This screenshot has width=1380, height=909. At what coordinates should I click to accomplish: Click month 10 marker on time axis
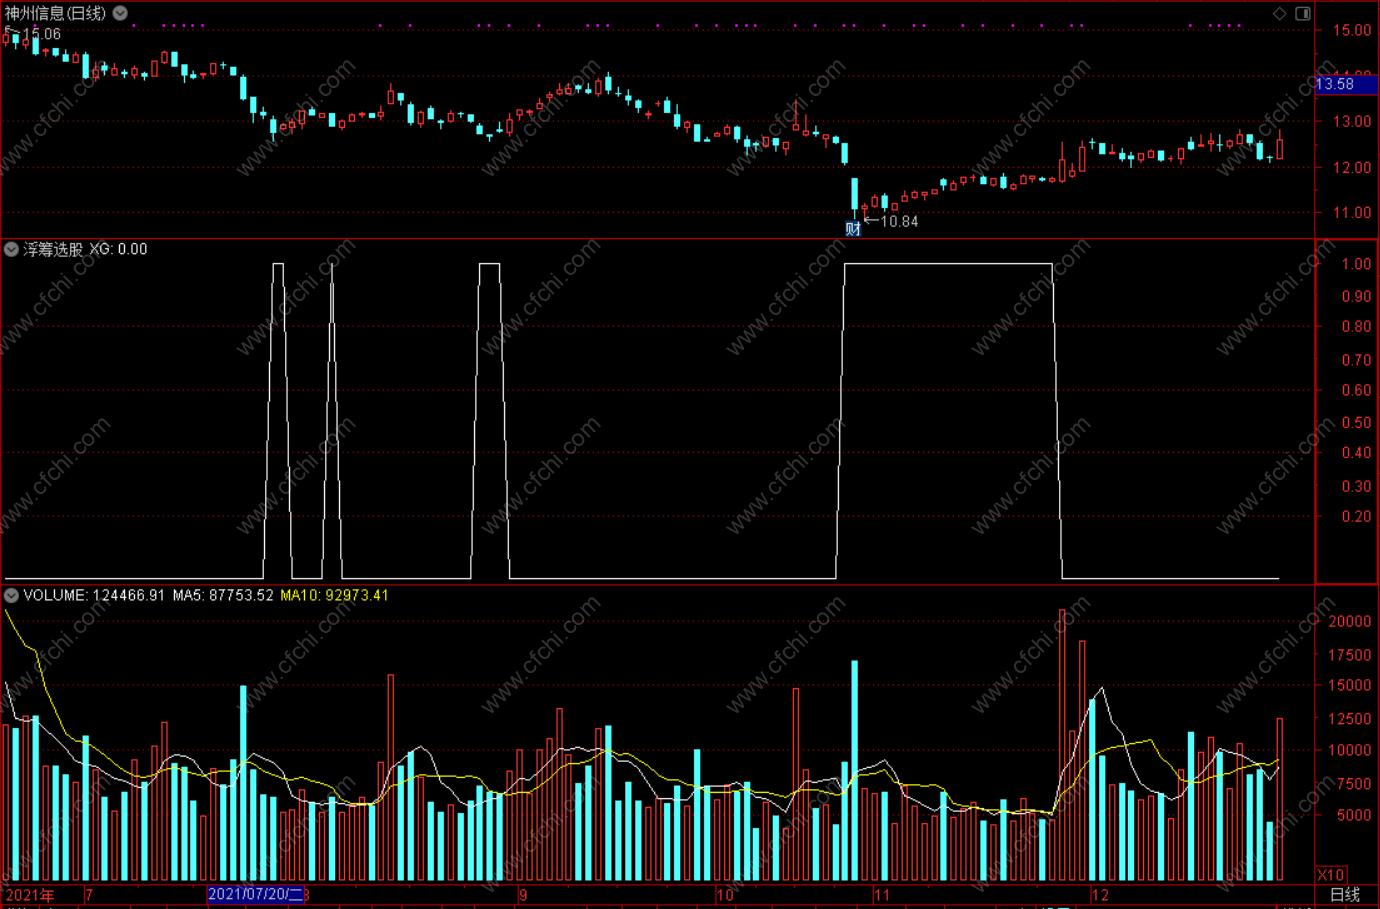(725, 895)
